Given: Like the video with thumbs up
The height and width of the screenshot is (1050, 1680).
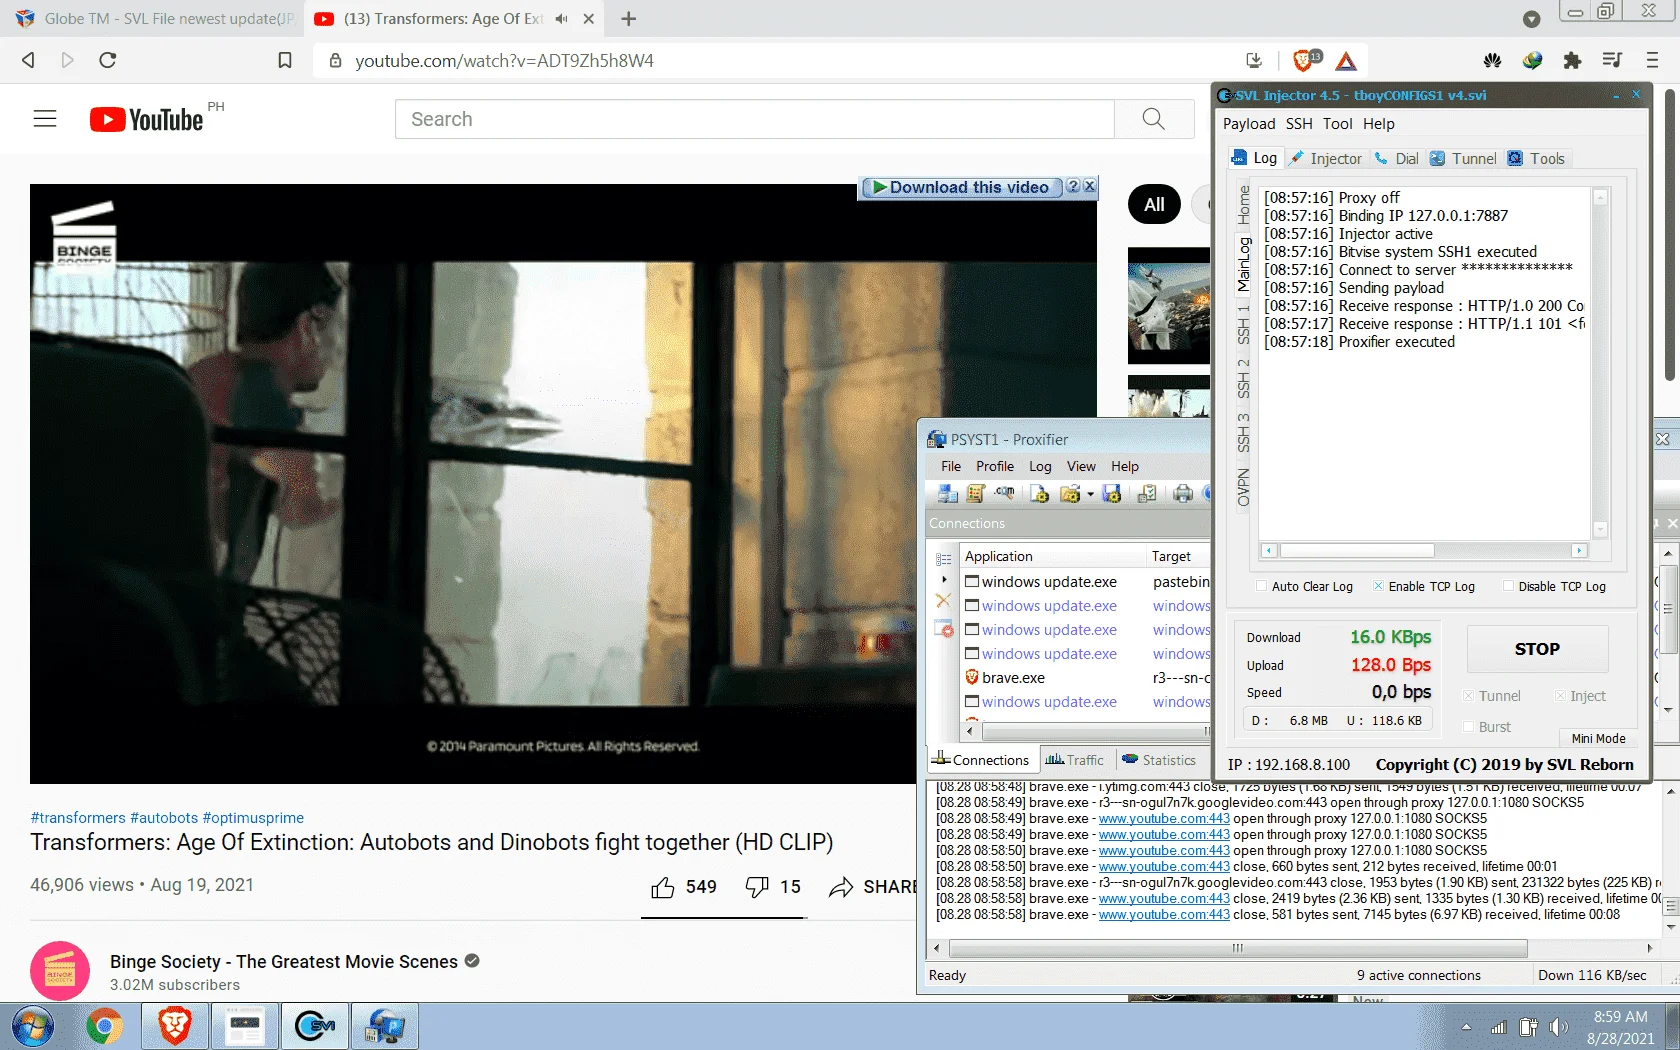Looking at the screenshot, I should tap(663, 887).
